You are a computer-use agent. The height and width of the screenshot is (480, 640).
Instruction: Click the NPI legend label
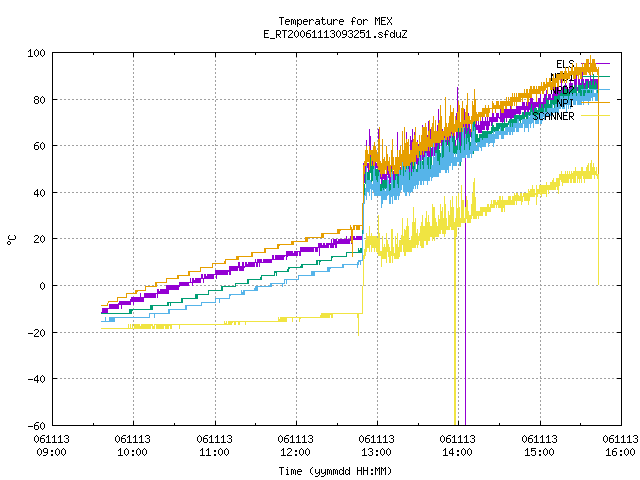click(565, 103)
